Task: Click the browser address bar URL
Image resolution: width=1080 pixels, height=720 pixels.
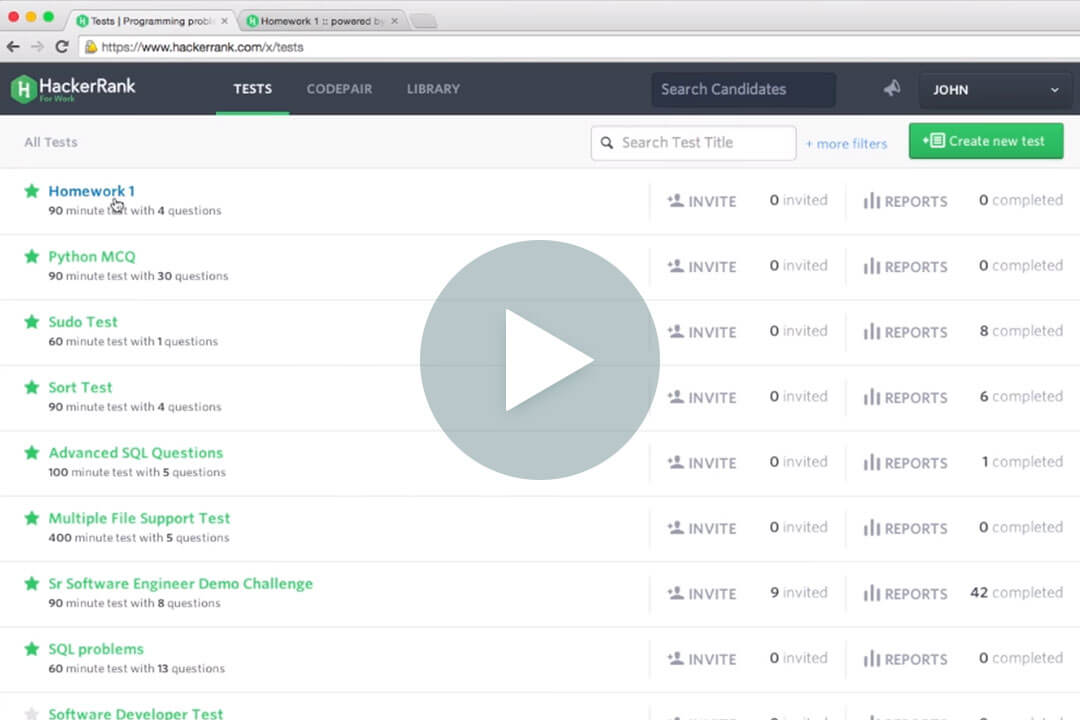Action: (202, 47)
